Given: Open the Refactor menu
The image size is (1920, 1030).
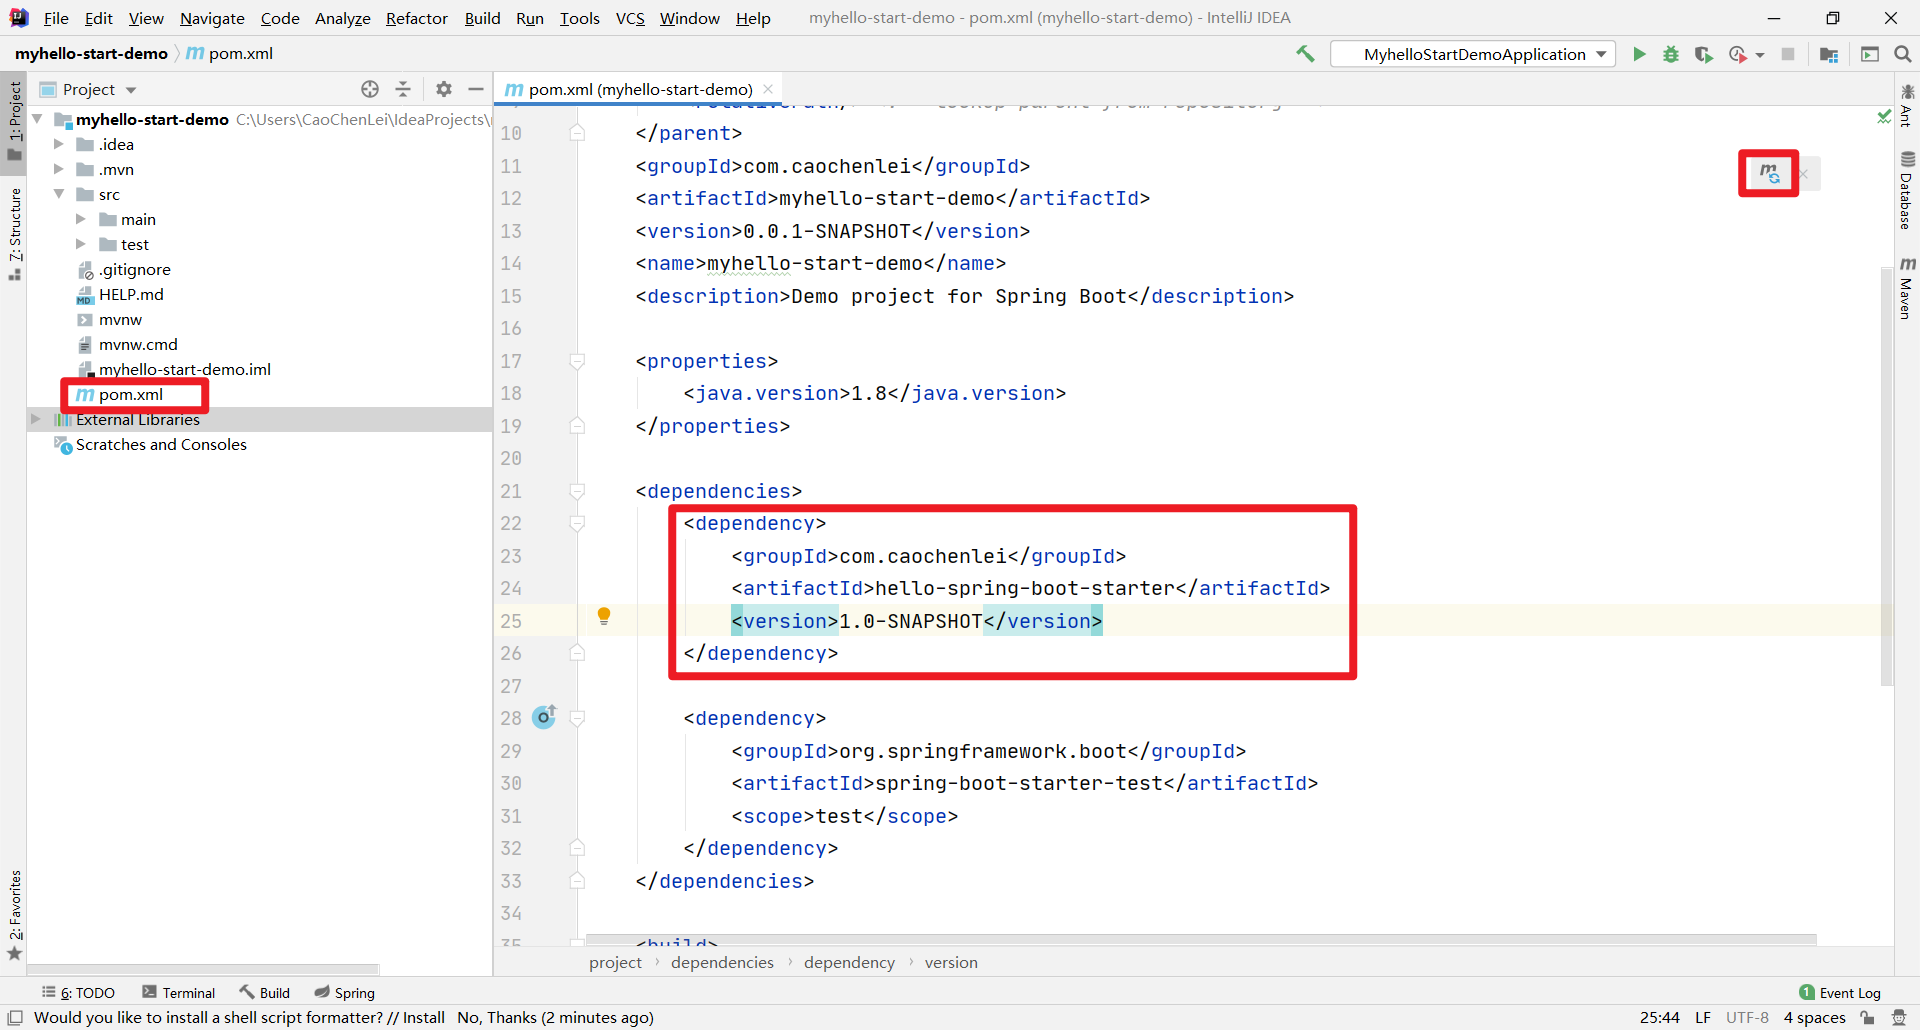Looking at the screenshot, I should click(417, 18).
